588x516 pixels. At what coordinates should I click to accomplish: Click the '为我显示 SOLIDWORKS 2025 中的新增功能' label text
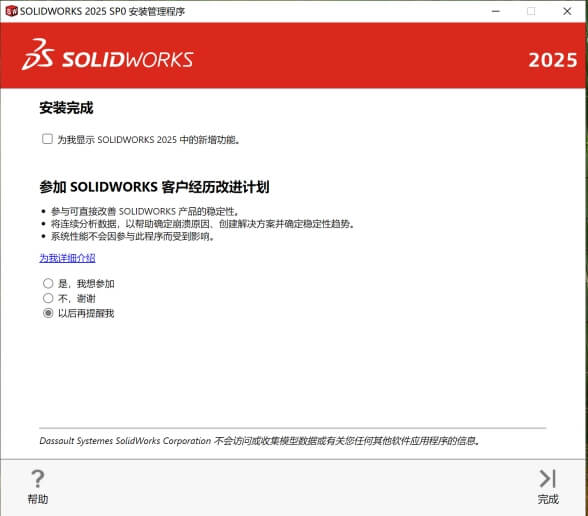point(148,140)
